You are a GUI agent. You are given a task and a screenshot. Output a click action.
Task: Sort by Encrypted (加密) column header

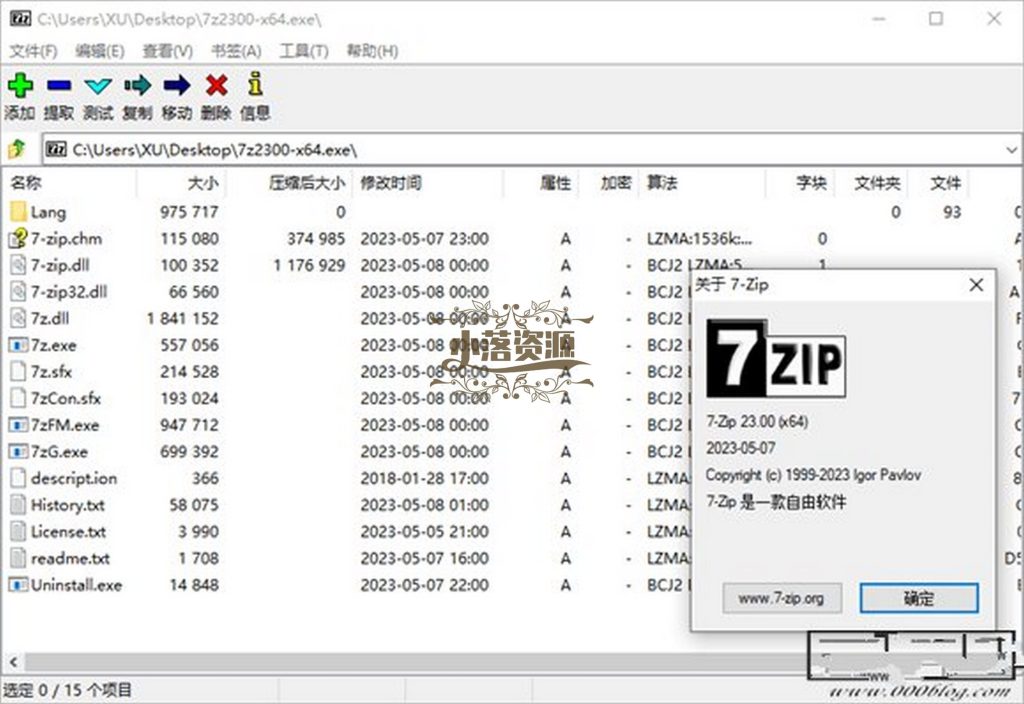point(609,183)
